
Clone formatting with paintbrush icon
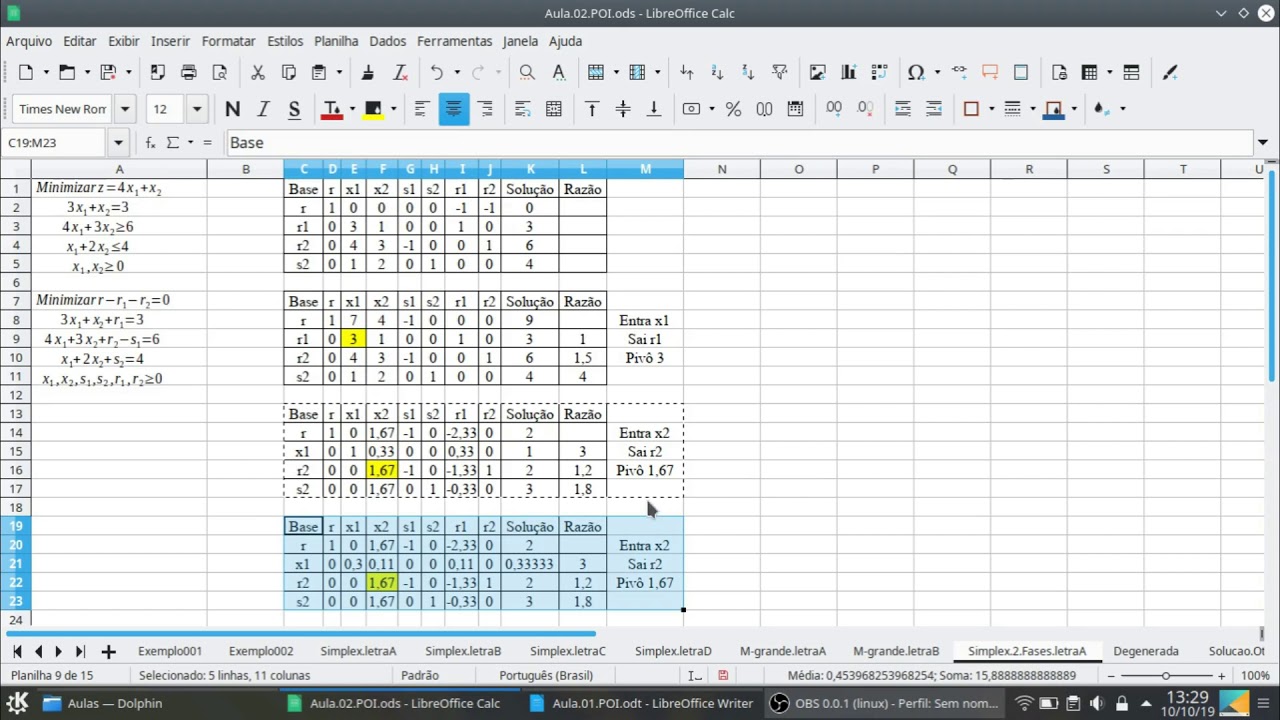point(368,72)
